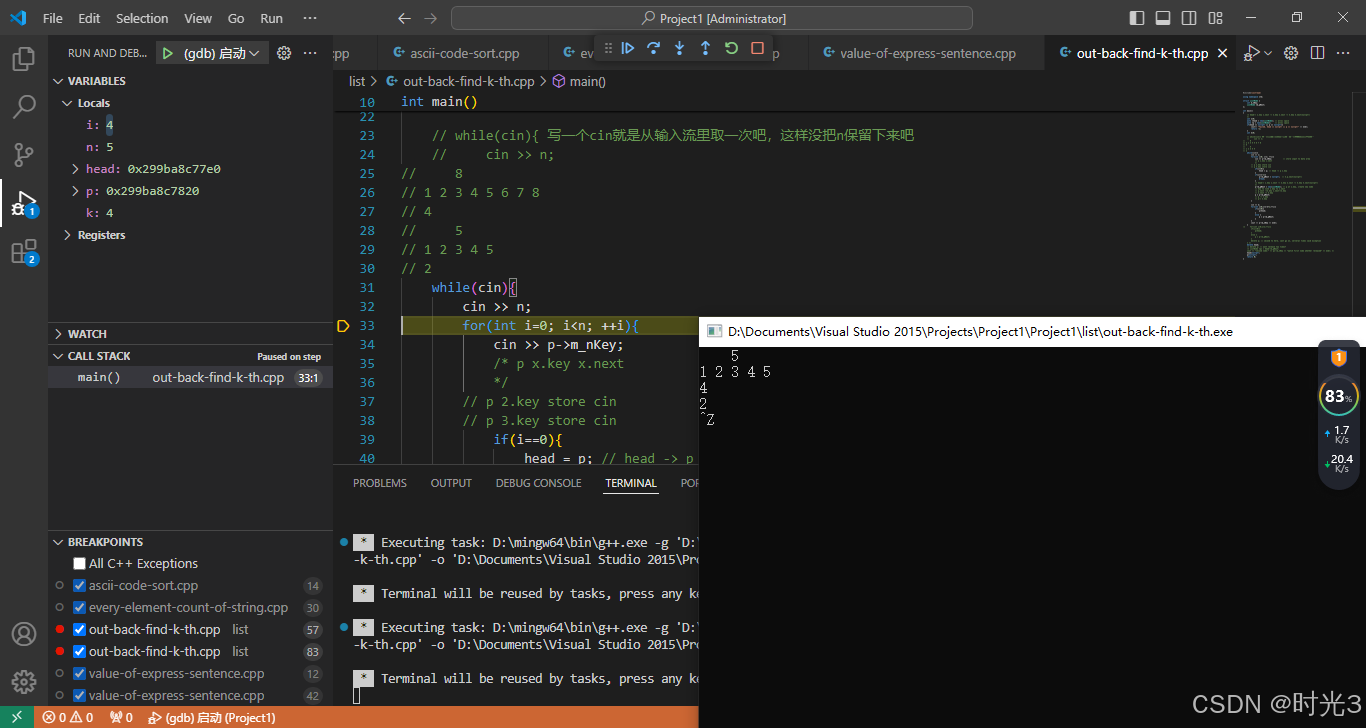Open the Go menu
1366x728 pixels.
click(x=236, y=18)
